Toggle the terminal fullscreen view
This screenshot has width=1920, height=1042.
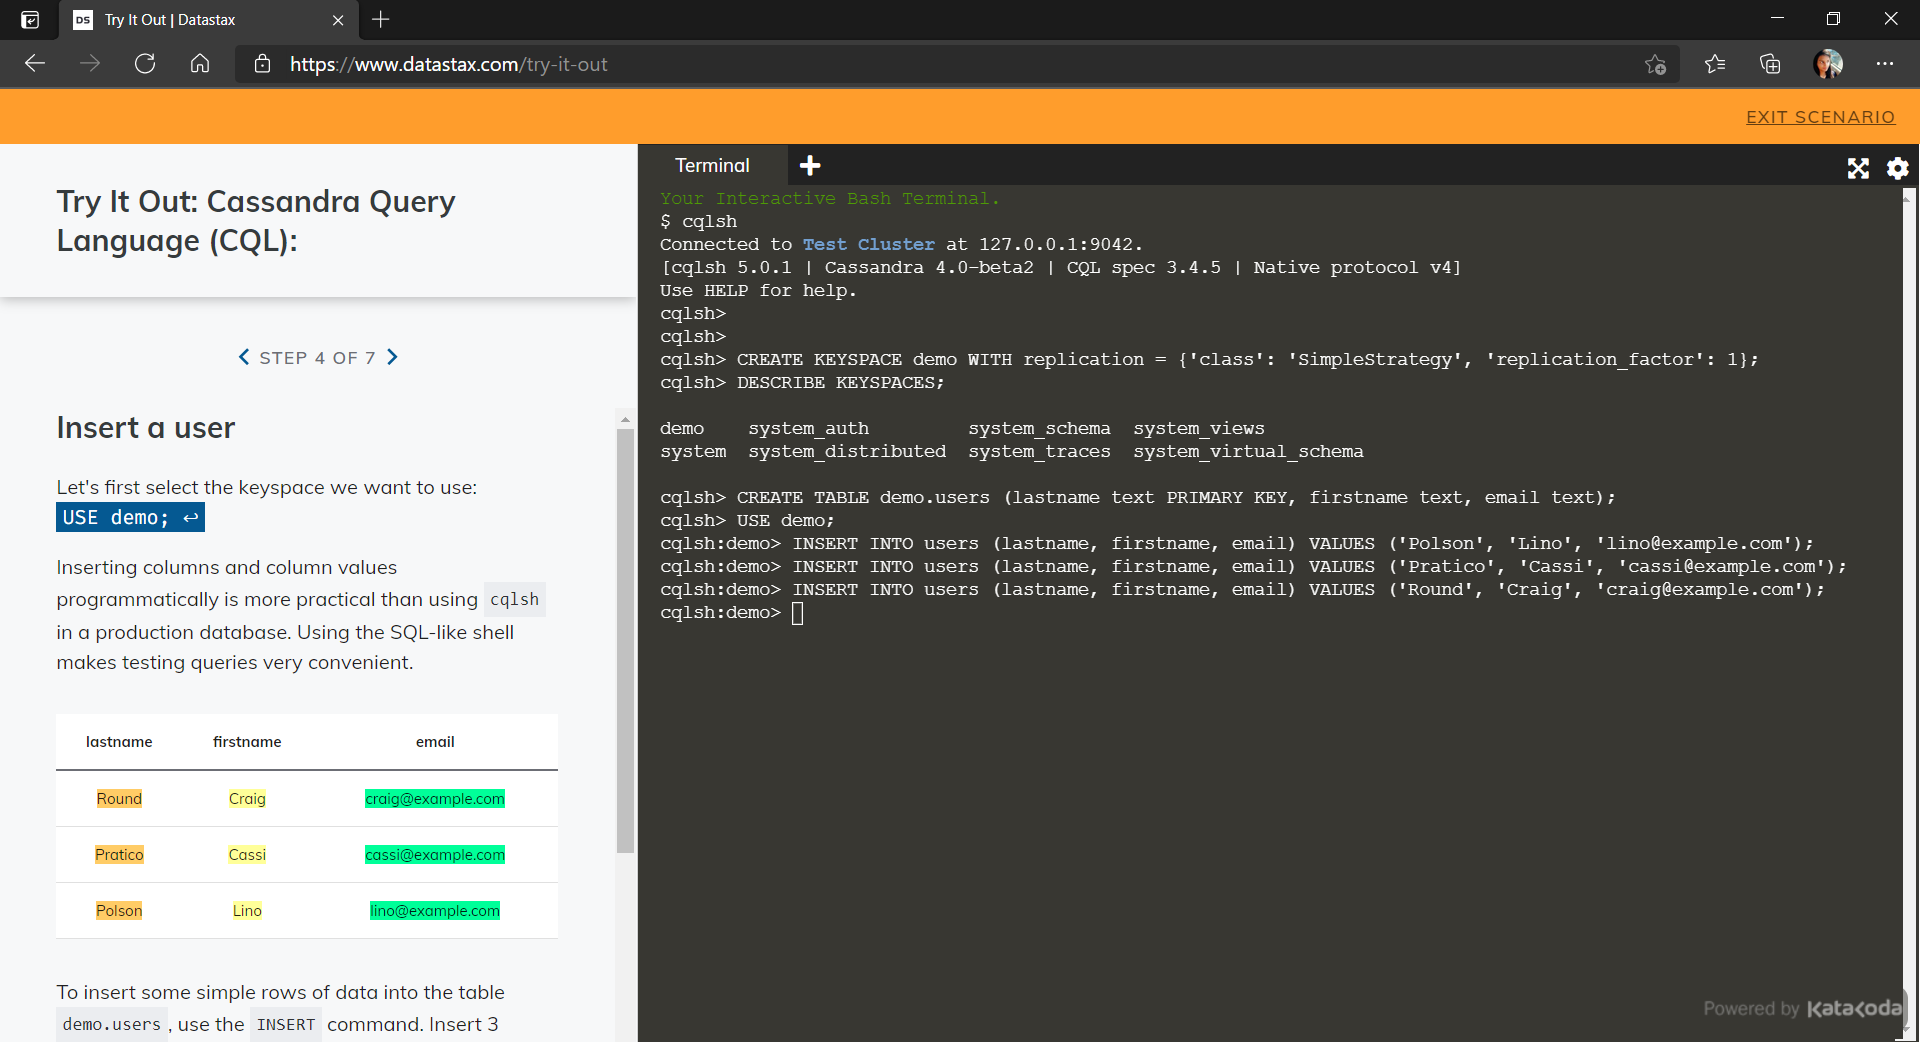[x=1858, y=168]
